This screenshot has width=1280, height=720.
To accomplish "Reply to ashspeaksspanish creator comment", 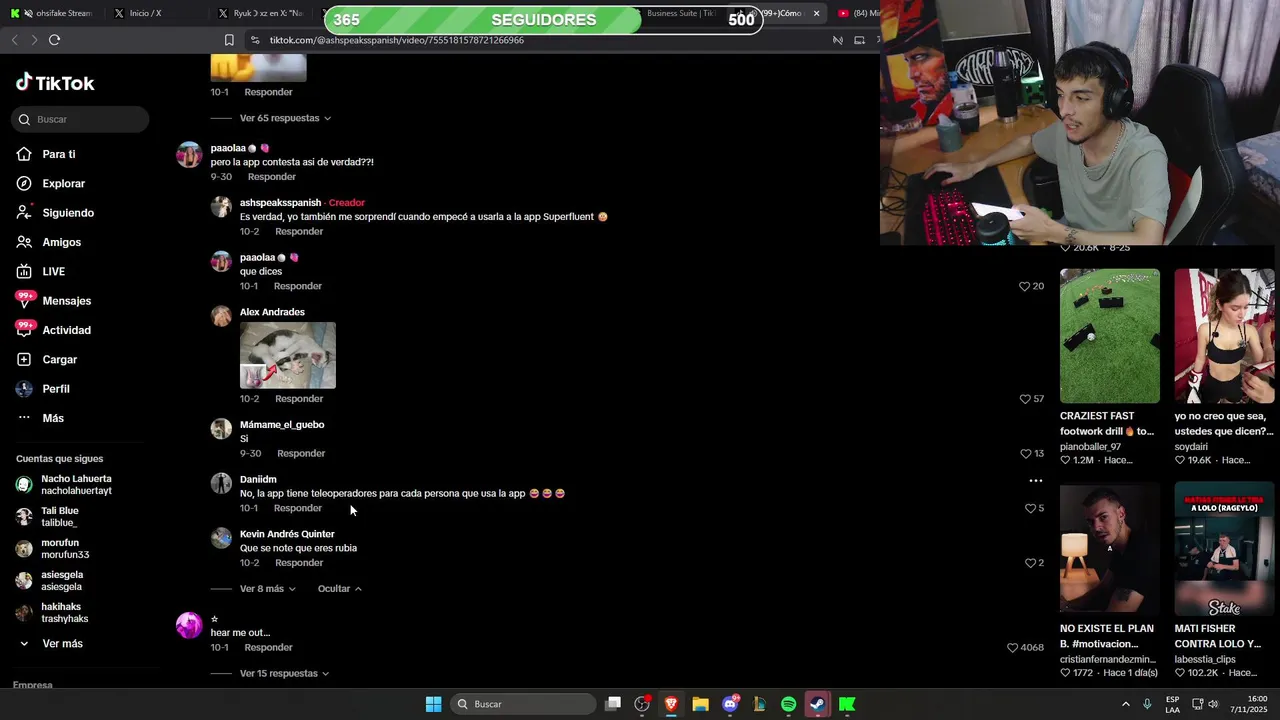I will (x=299, y=232).
